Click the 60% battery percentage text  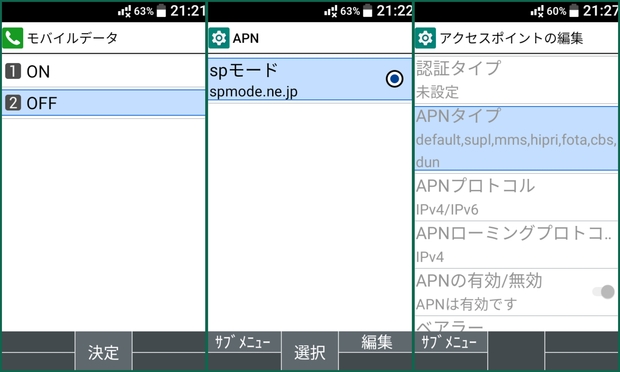pos(556,11)
